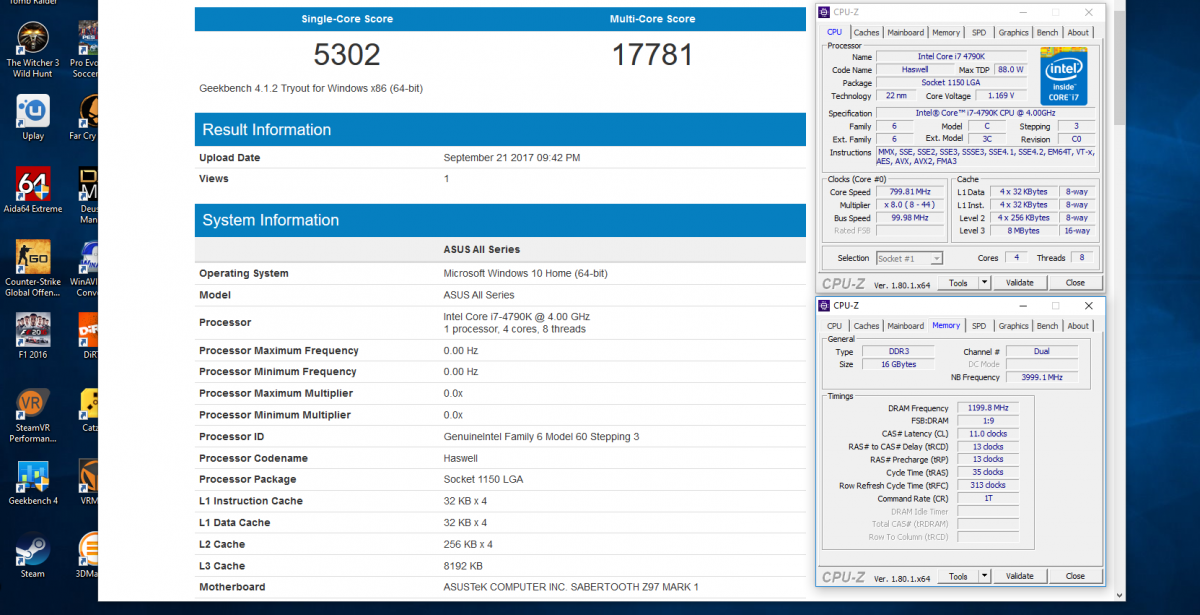
Task: Open the Bench tab in the CPU-Z memory window
Action: click(x=1047, y=326)
